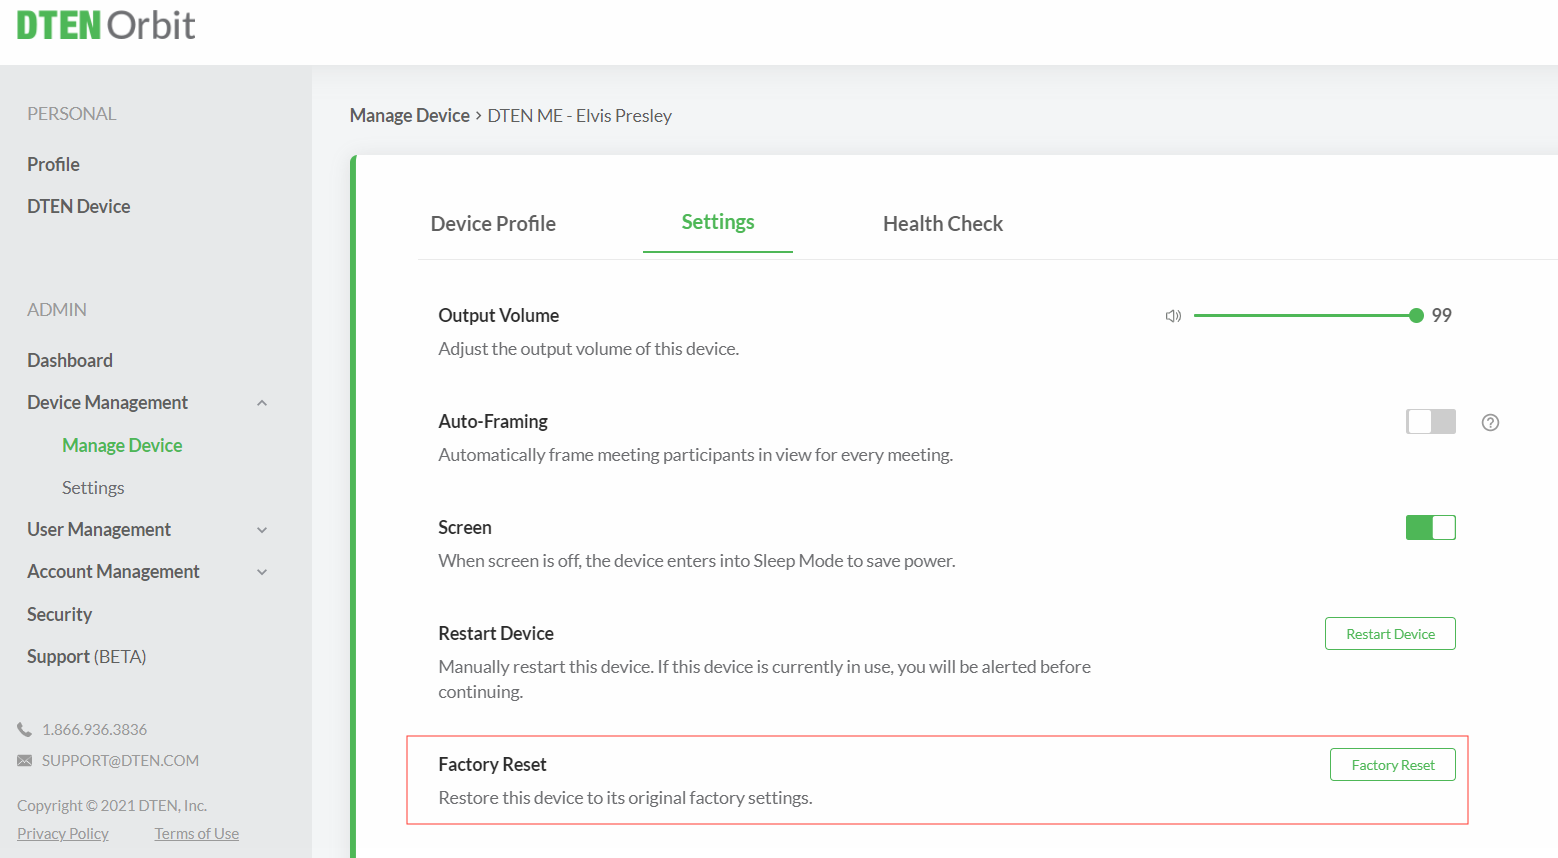Open Profile in the sidebar
Viewport: 1558px width, 858px height.
tap(53, 164)
